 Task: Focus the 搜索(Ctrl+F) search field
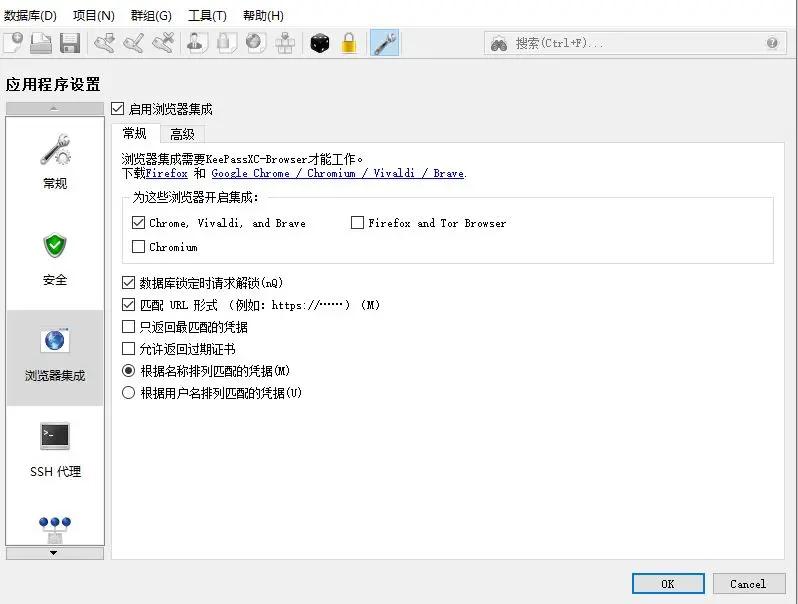click(x=635, y=43)
